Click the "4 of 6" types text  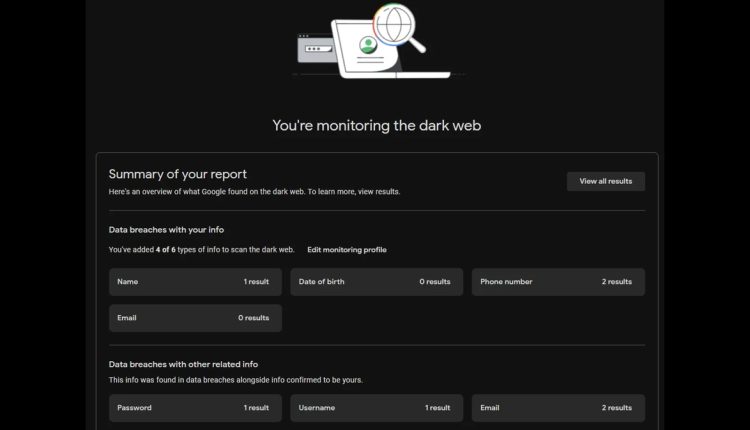pos(165,250)
